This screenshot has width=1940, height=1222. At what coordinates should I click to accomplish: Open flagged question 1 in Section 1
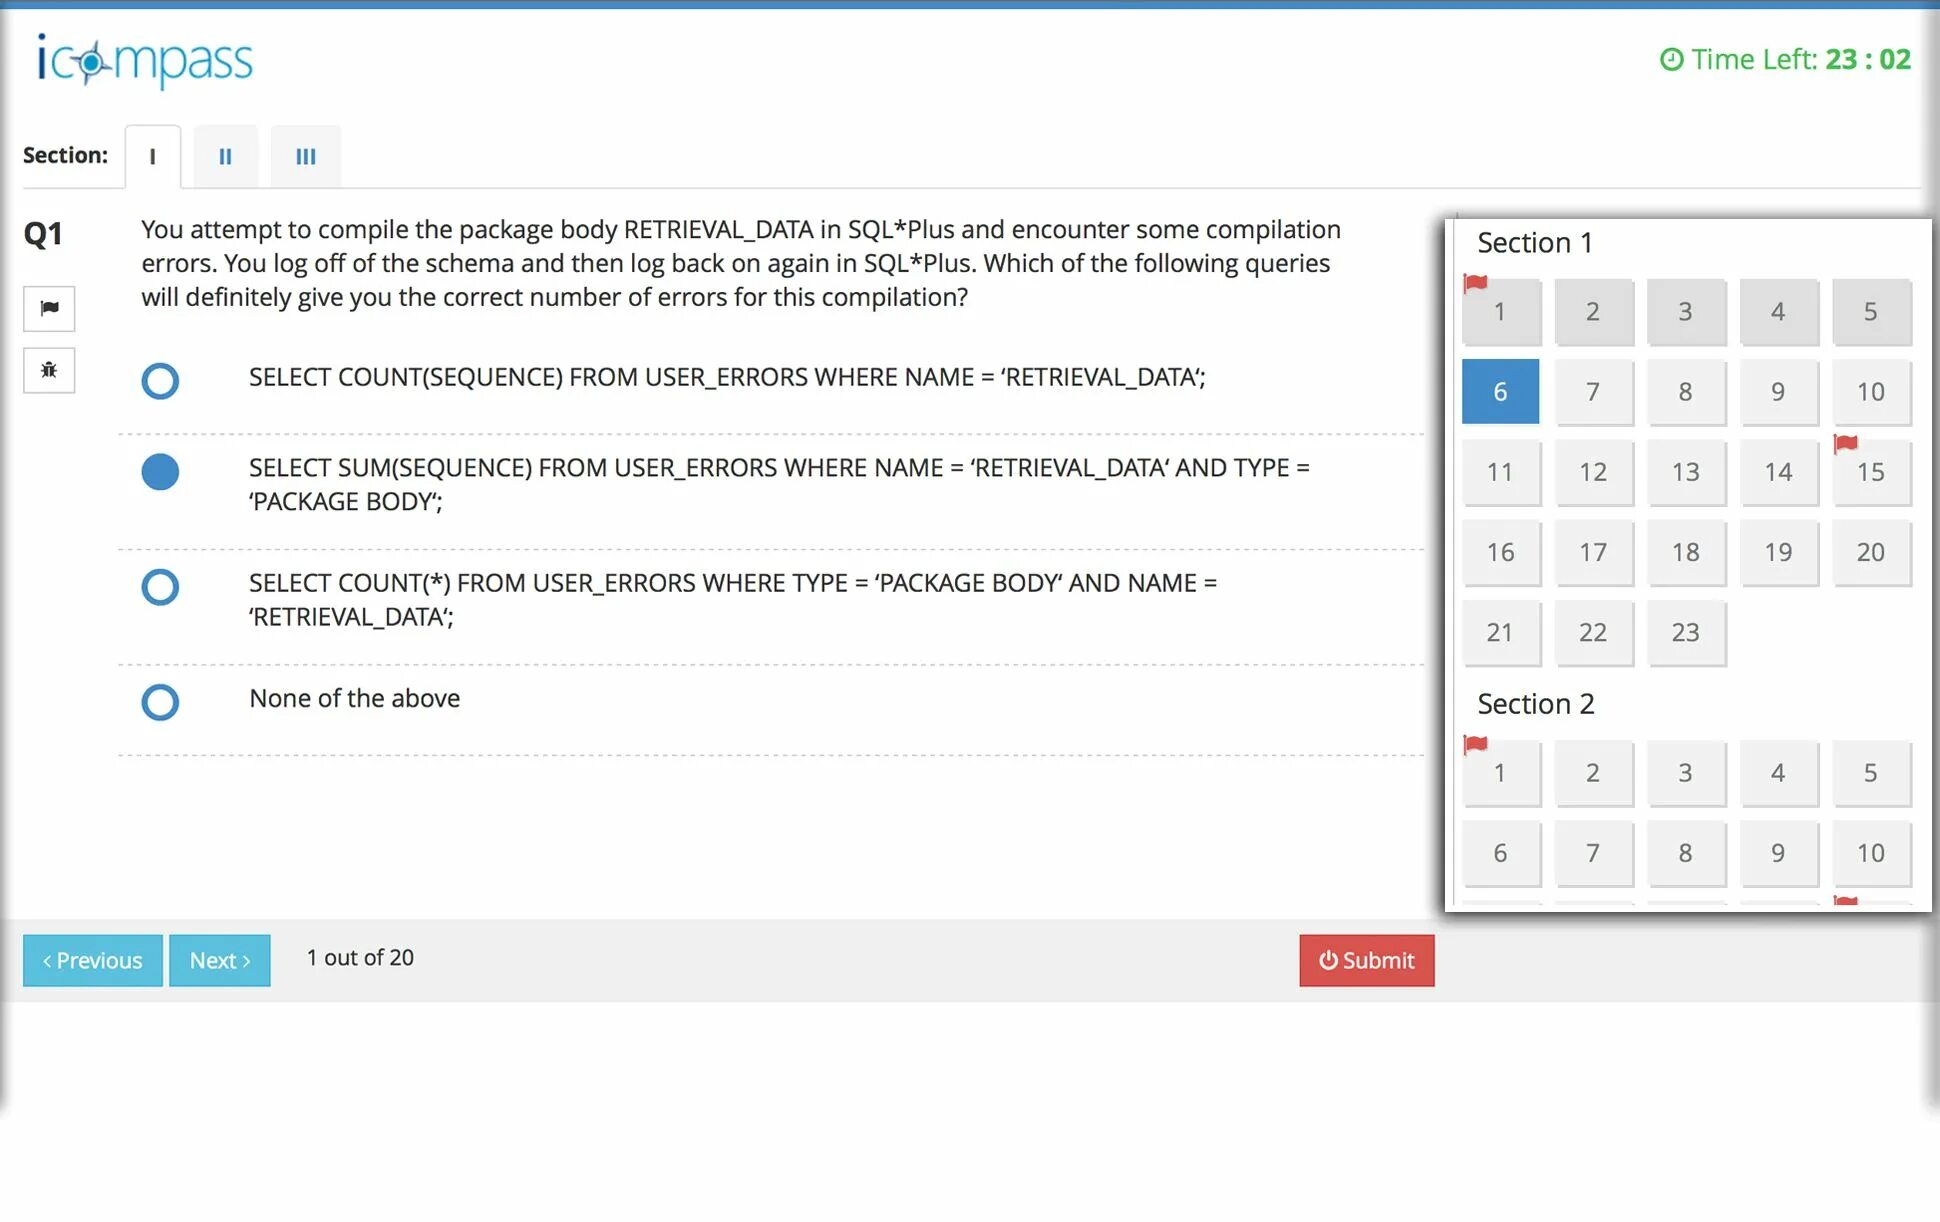[x=1499, y=312]
